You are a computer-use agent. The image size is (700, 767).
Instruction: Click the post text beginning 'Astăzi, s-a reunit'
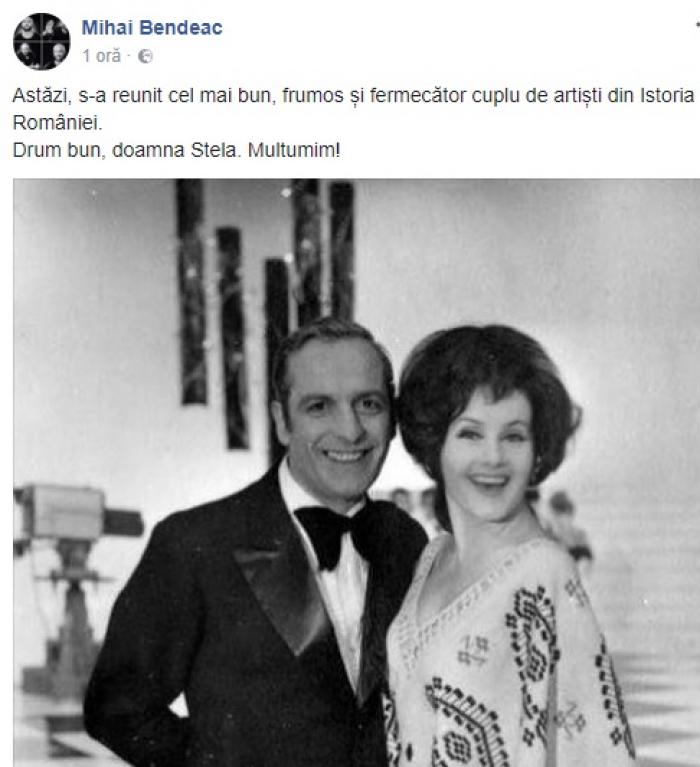click(353, 109)
